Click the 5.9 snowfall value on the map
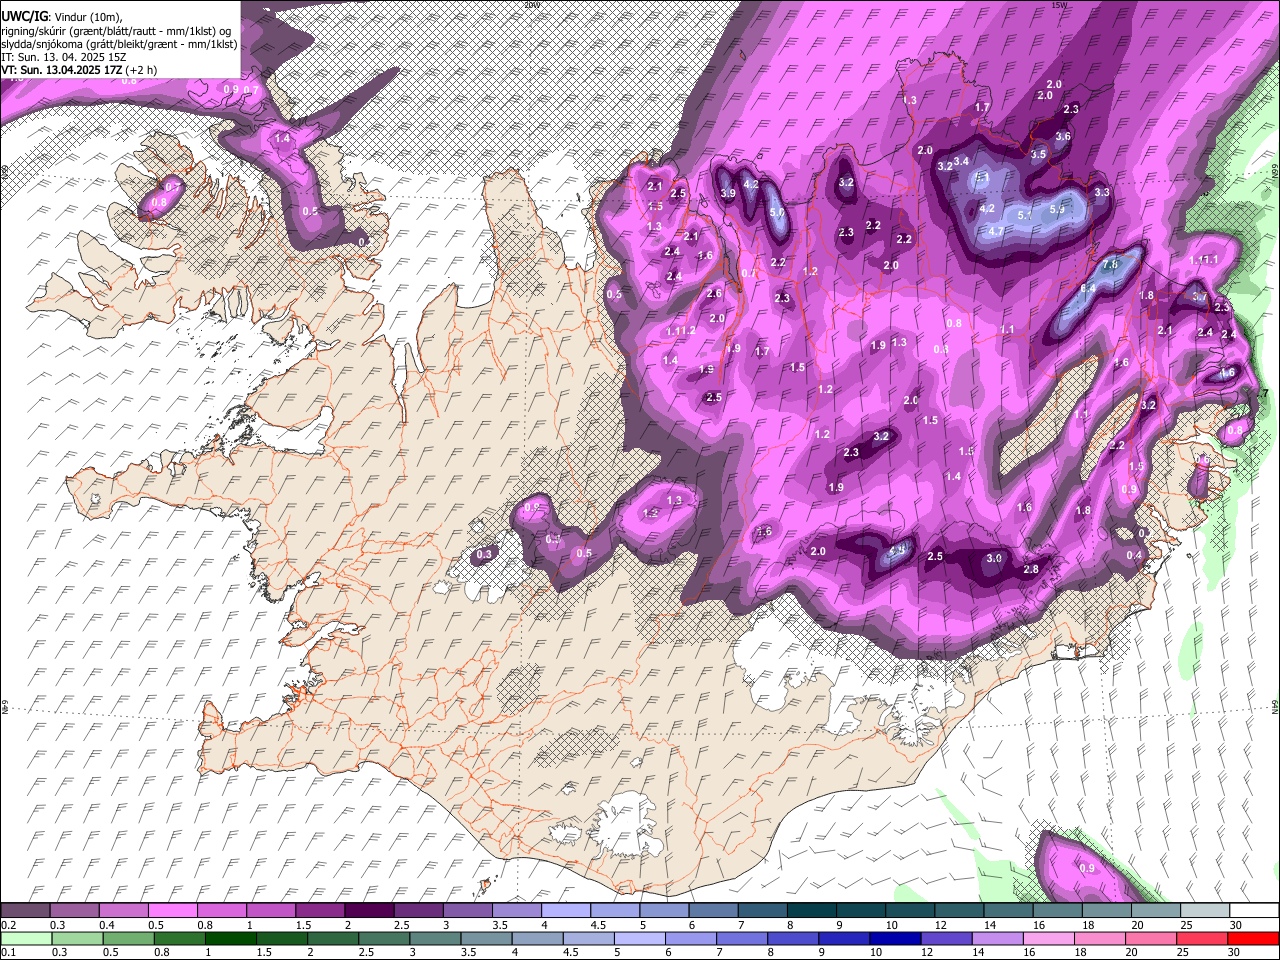 [1057, 209]
